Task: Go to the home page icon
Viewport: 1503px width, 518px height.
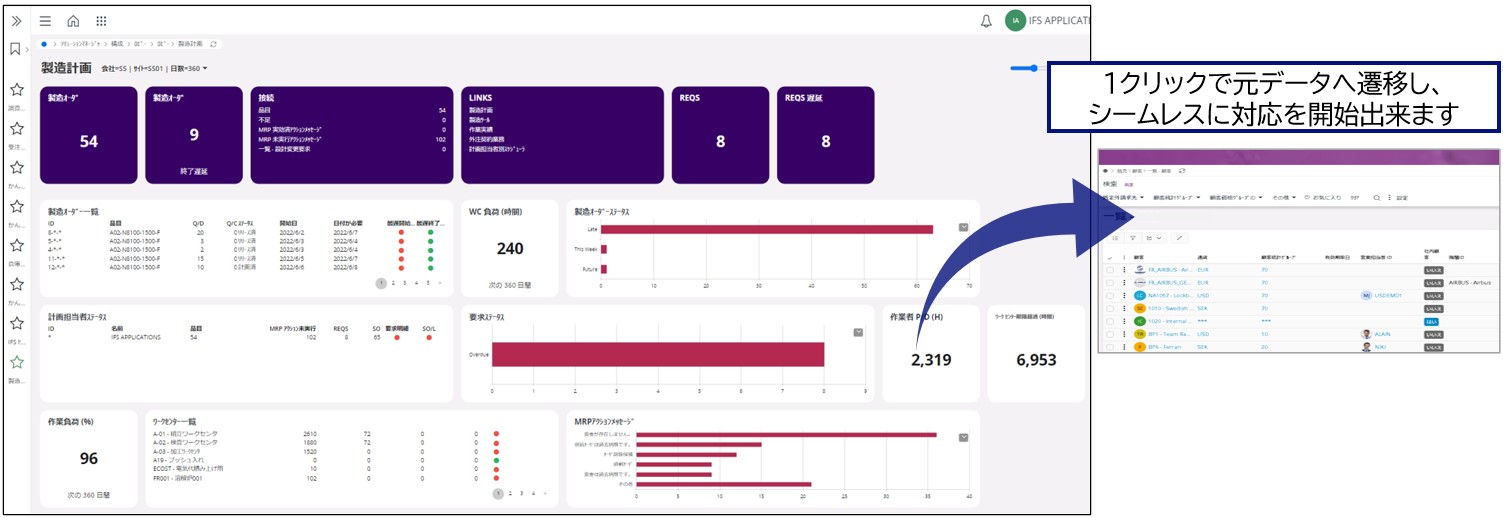Action: tap(73, 21)
